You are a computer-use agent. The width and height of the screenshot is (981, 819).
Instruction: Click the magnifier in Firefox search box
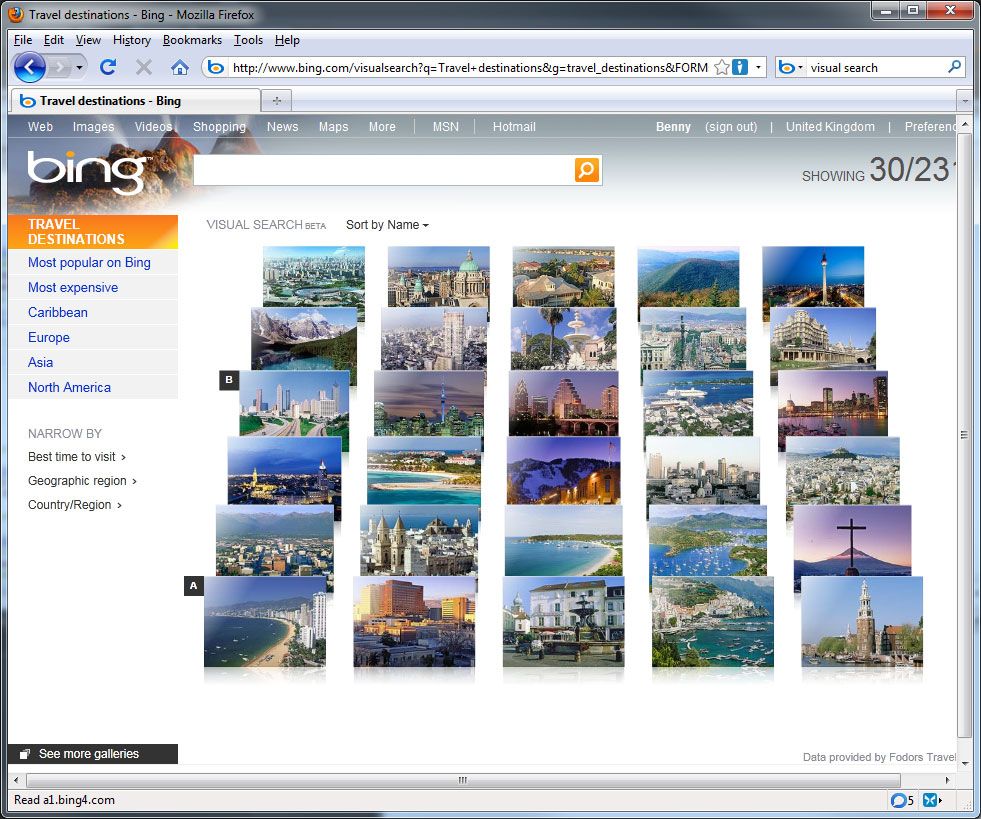pyautogui.click(x=952, y=67)
